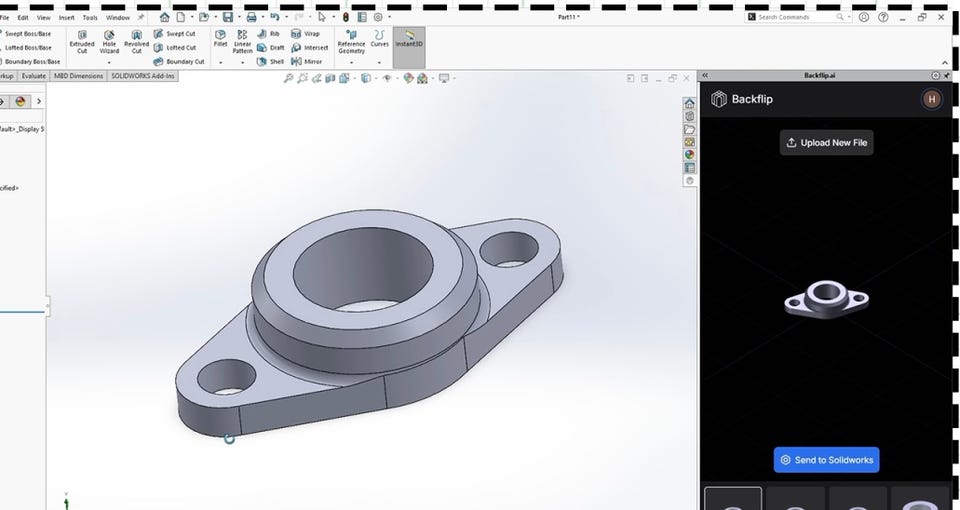960x510 pixels.
Task: Click the Rebuild traffic light icon
Action: (345, 17)
